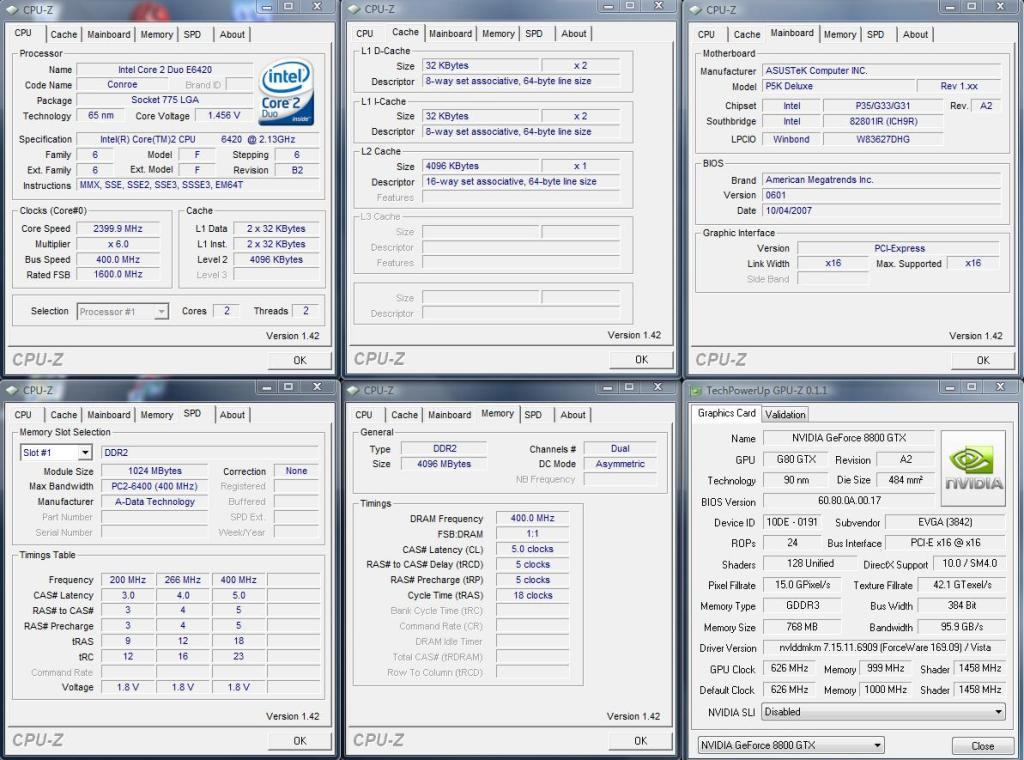Click the Memory Size value 4096 MBytes
This screenshot has height=760, width=1024.
pyautogui.click(x=444, y=464)
